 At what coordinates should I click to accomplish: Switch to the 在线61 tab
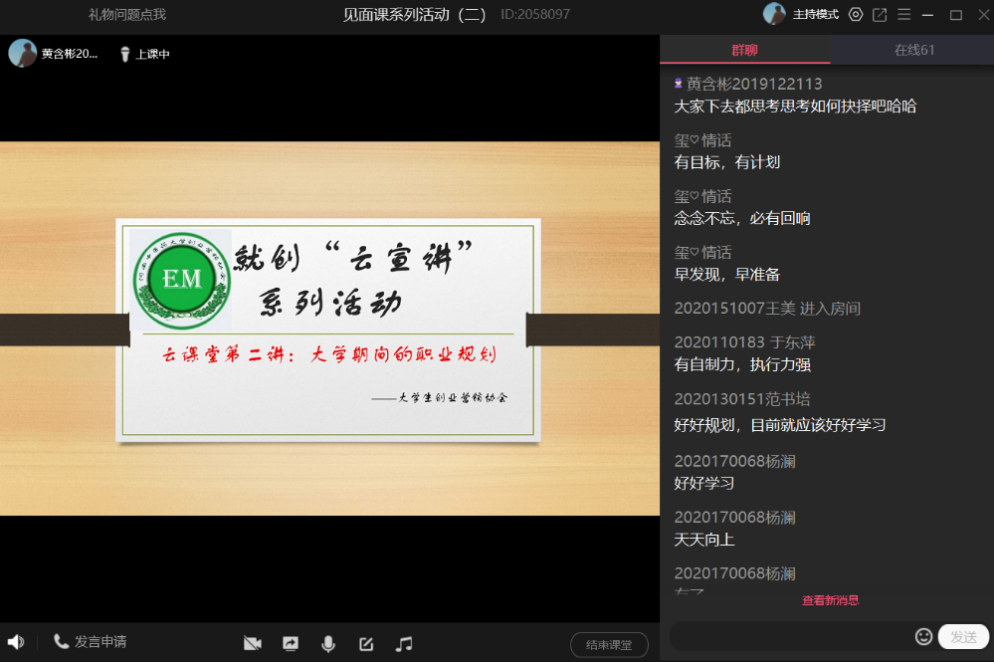(913, 50)
